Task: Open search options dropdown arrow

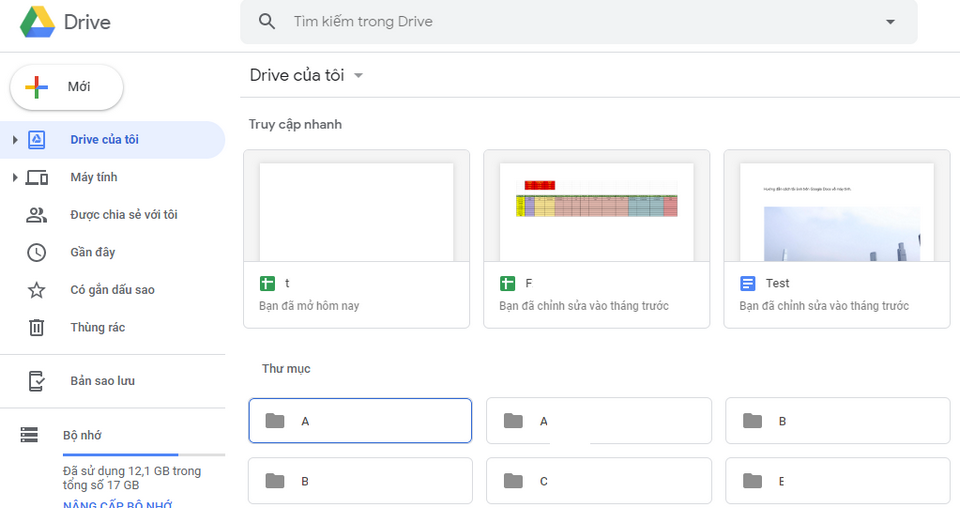Action: coord(890,22)
